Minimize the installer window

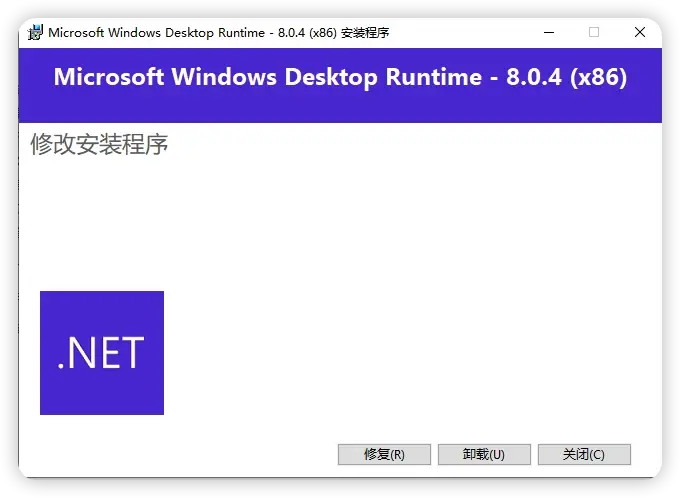[x=549, y=33]
